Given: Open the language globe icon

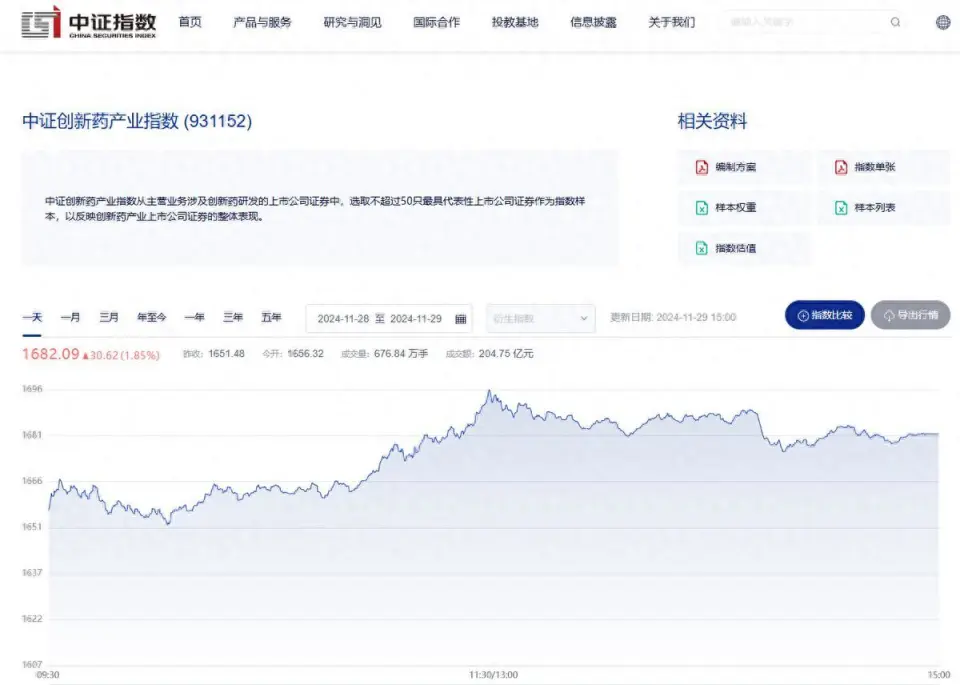Looking at the screenshot, I should pyautogui.click(x=943, y=22).
